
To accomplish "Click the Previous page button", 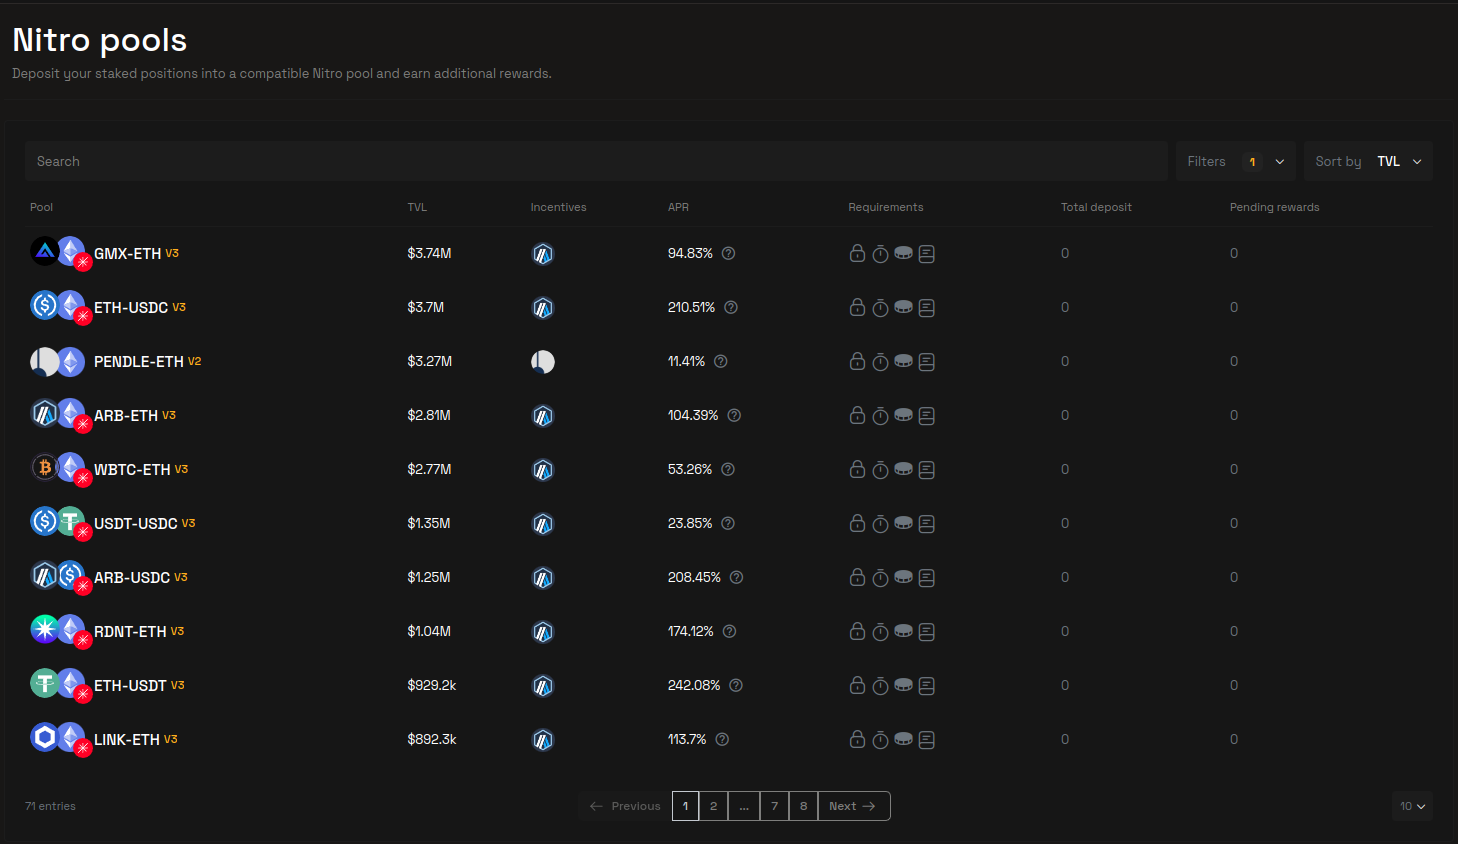I will point(625,806).
